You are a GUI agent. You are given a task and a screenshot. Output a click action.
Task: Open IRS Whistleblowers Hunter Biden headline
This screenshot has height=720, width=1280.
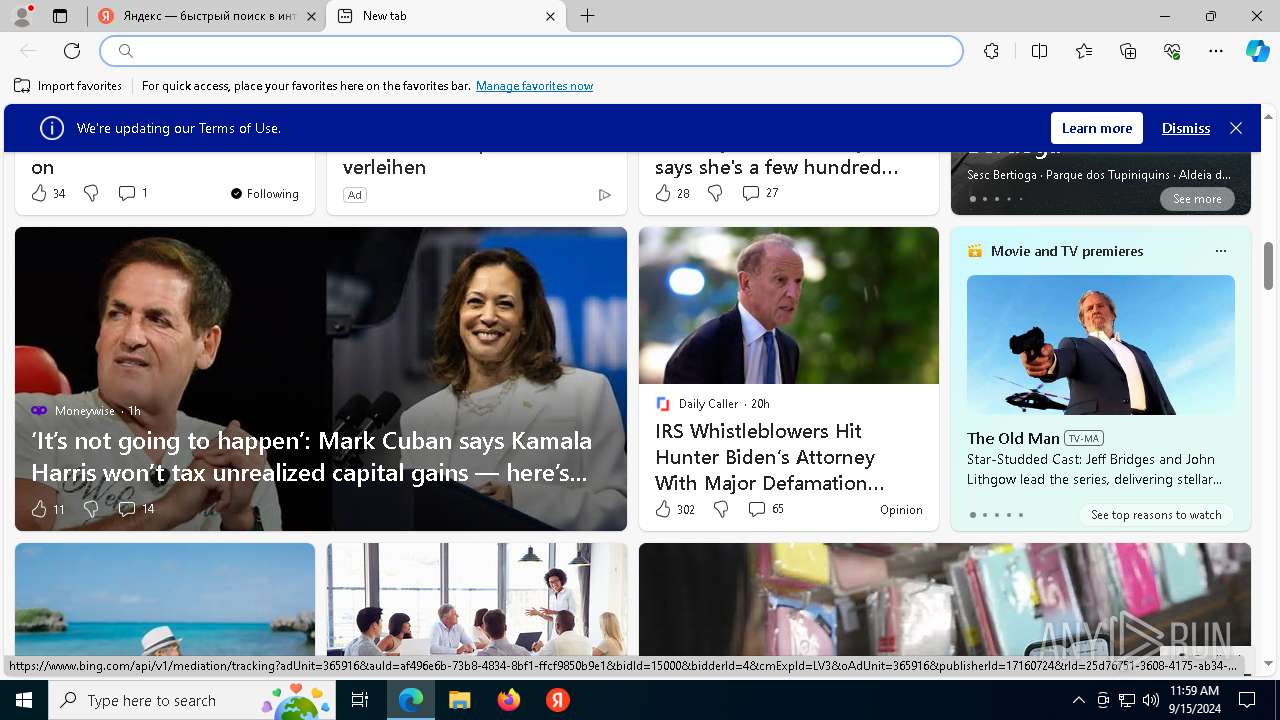click(x=770, y=457)
